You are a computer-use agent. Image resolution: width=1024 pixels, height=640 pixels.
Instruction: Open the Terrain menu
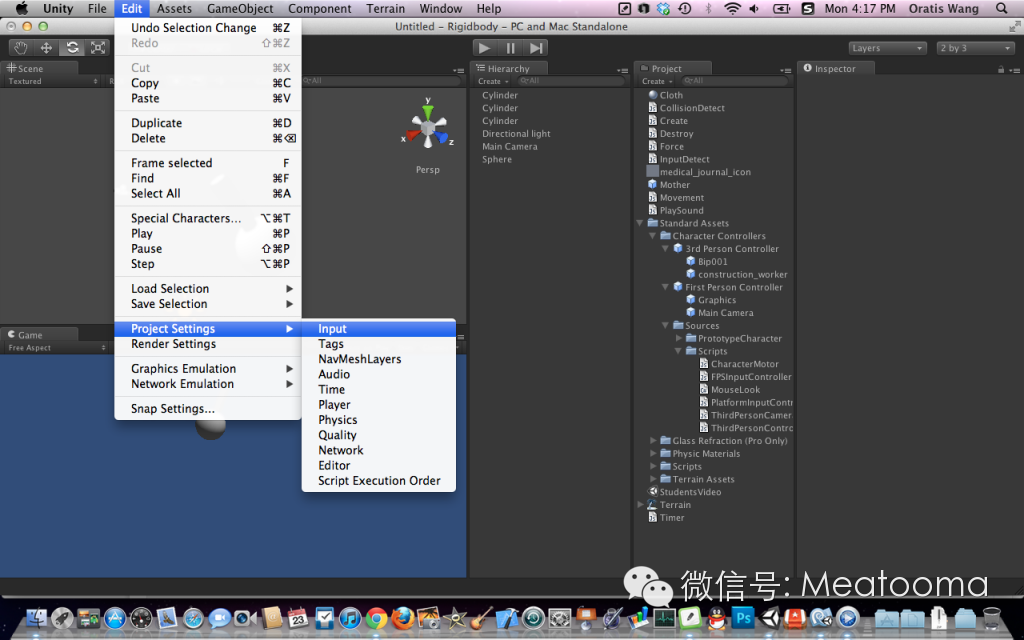click(x=385, y=8)
